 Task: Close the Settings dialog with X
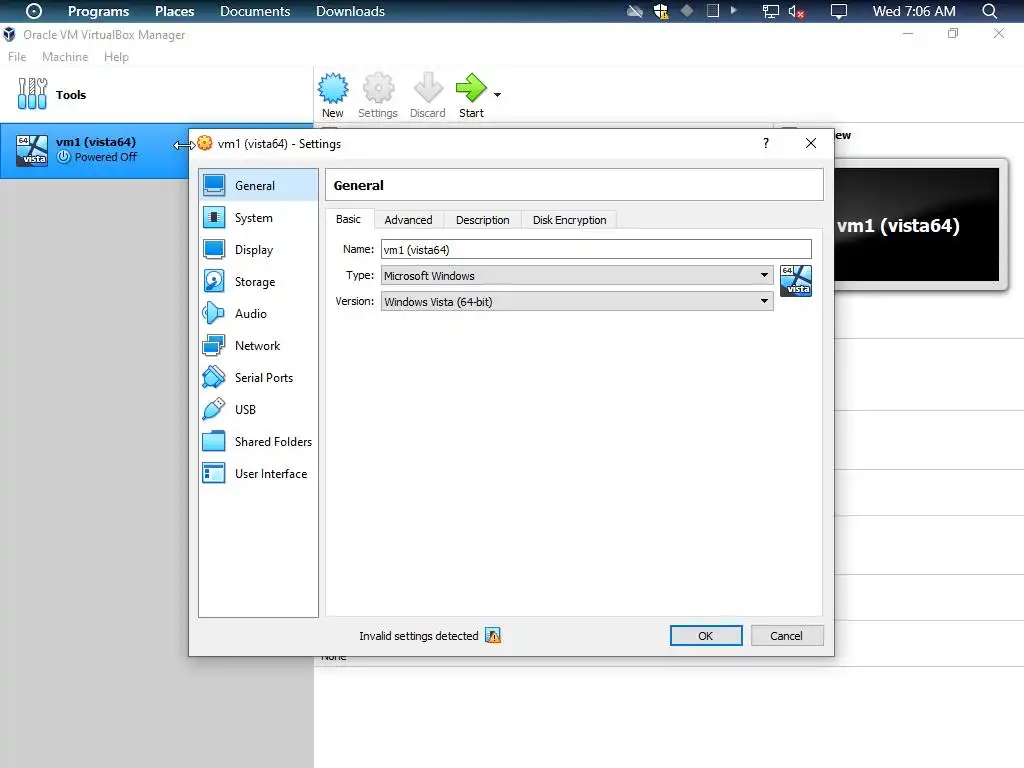pos(810,143)
